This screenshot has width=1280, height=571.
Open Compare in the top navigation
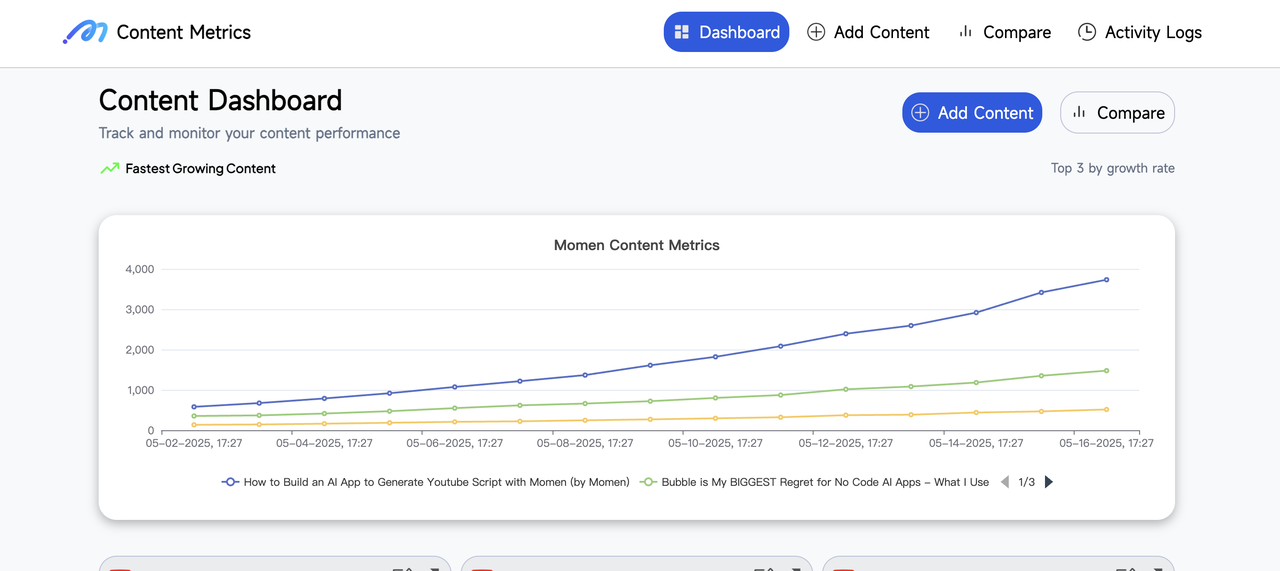(1004, 32)
